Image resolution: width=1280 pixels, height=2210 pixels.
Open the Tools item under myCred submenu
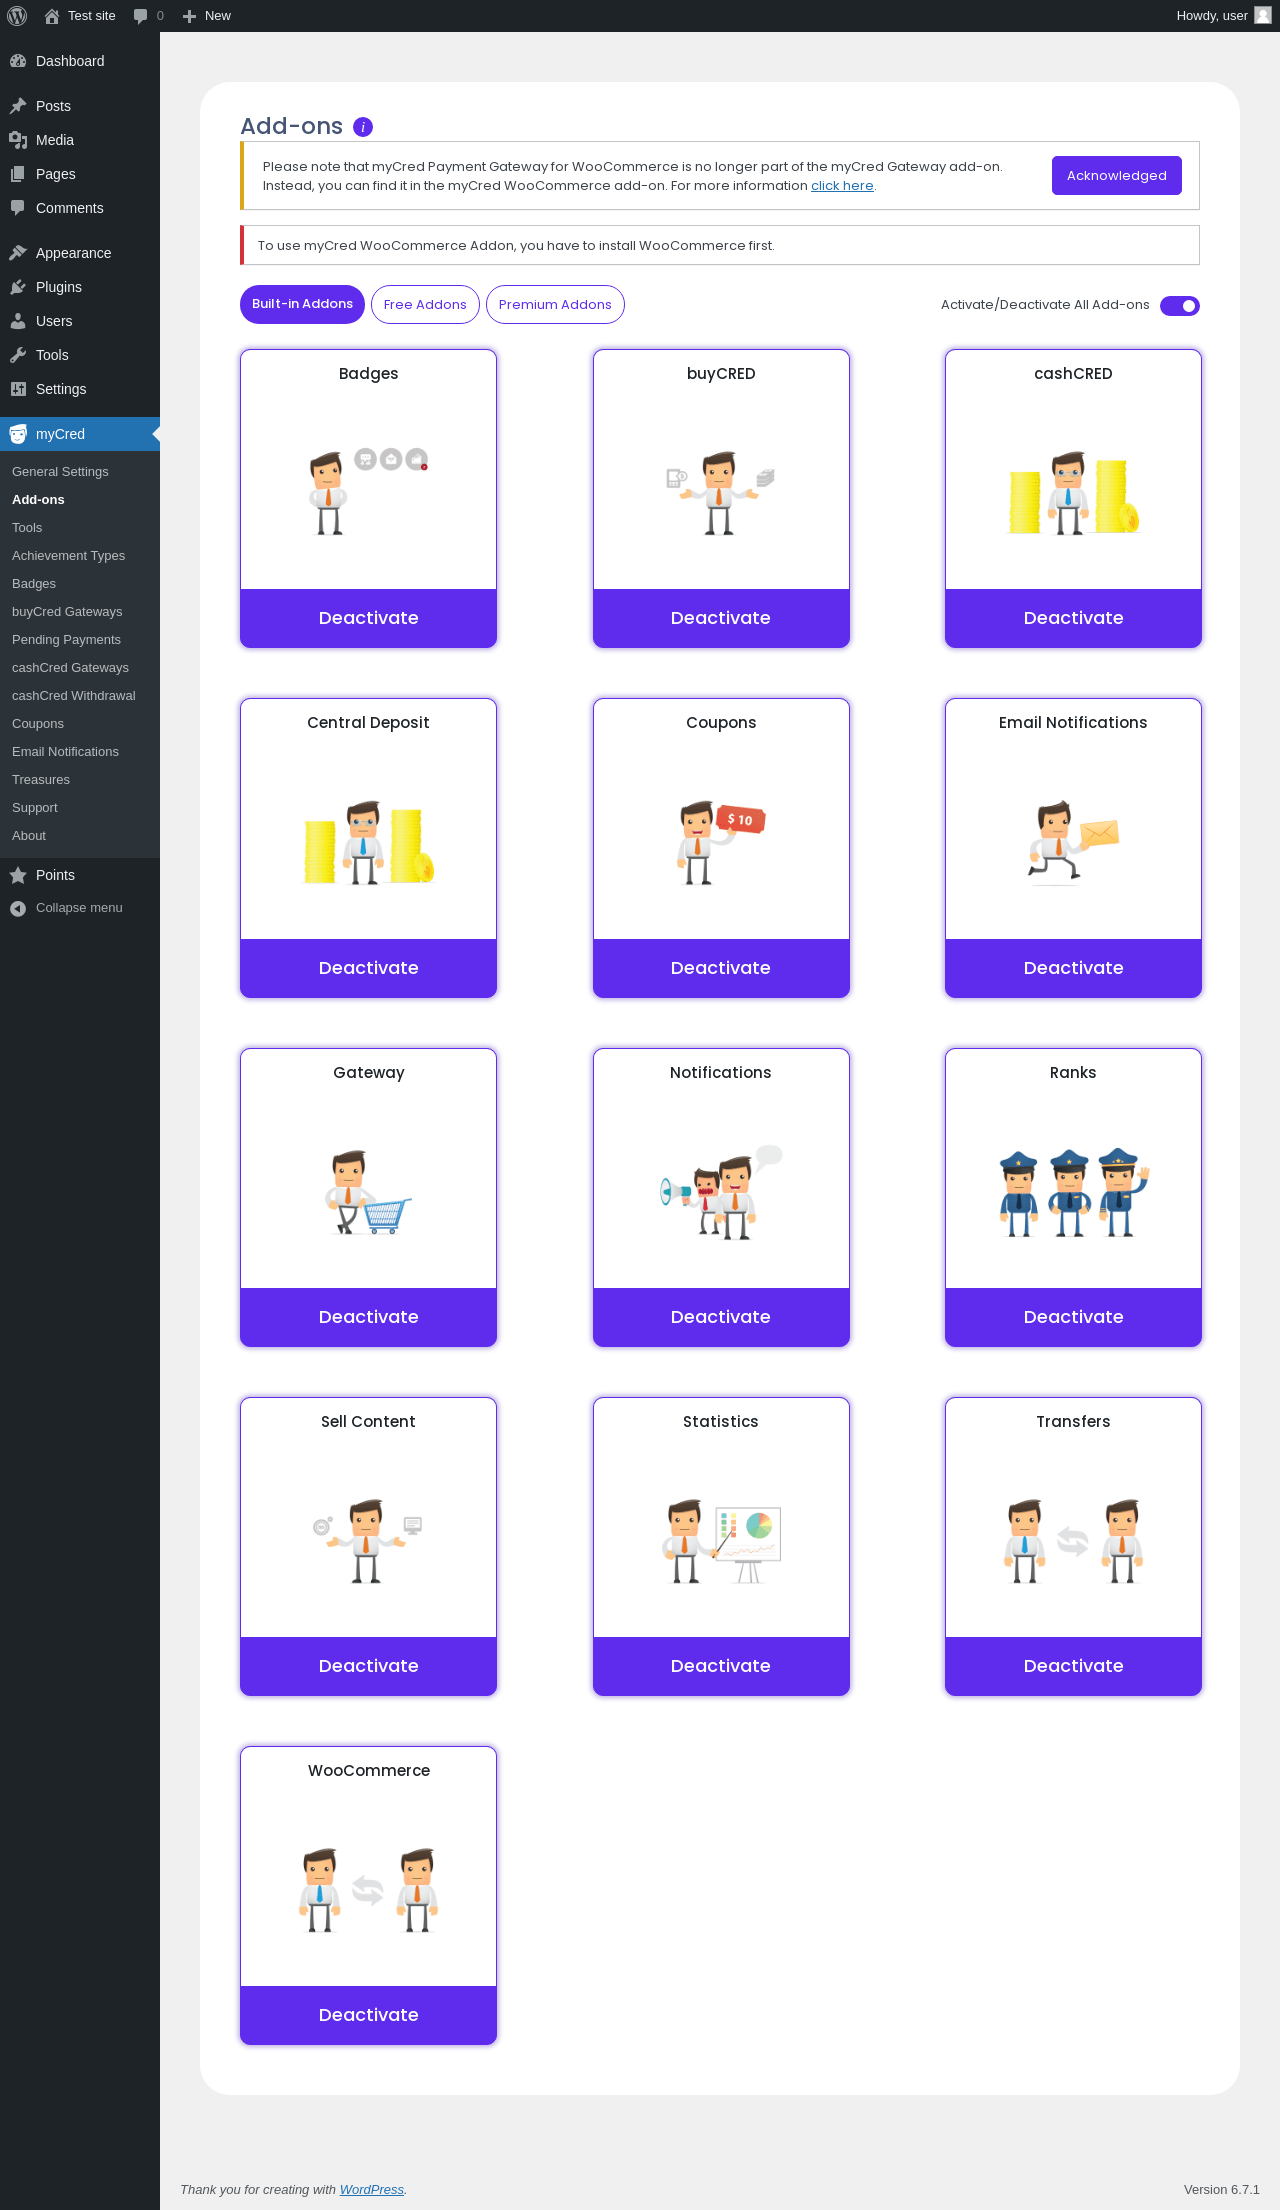(x=27, y=528)
